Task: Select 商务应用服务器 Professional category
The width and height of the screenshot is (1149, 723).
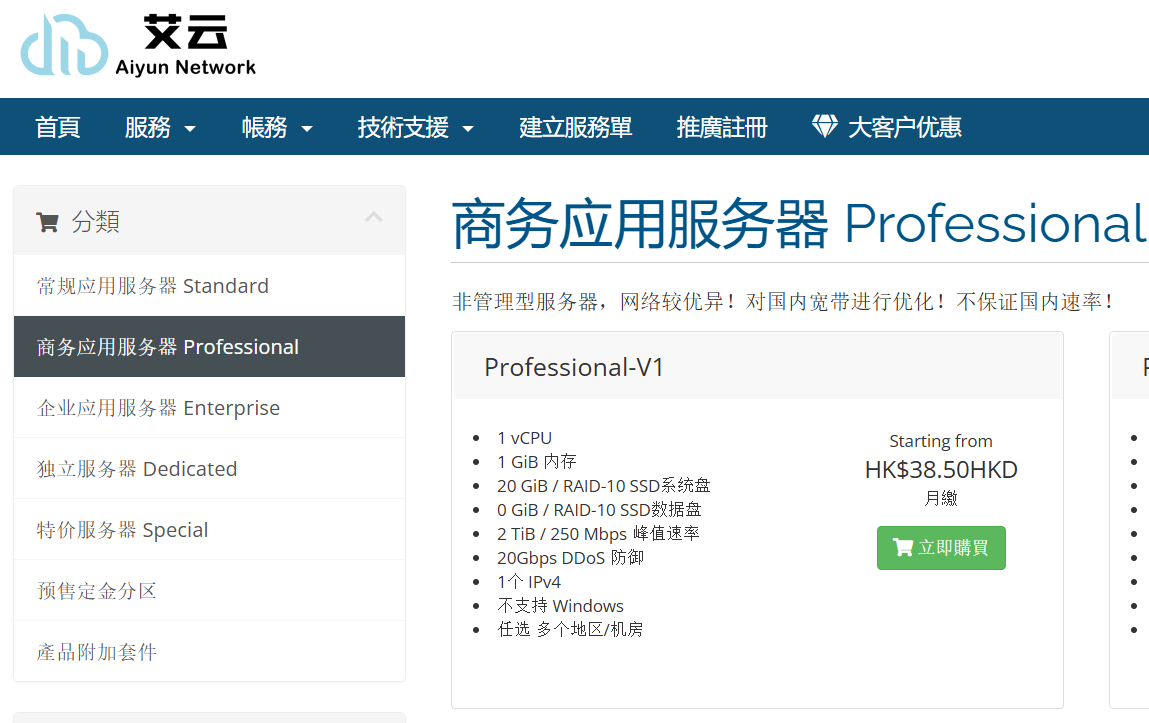Action: (x=210, y=346)
